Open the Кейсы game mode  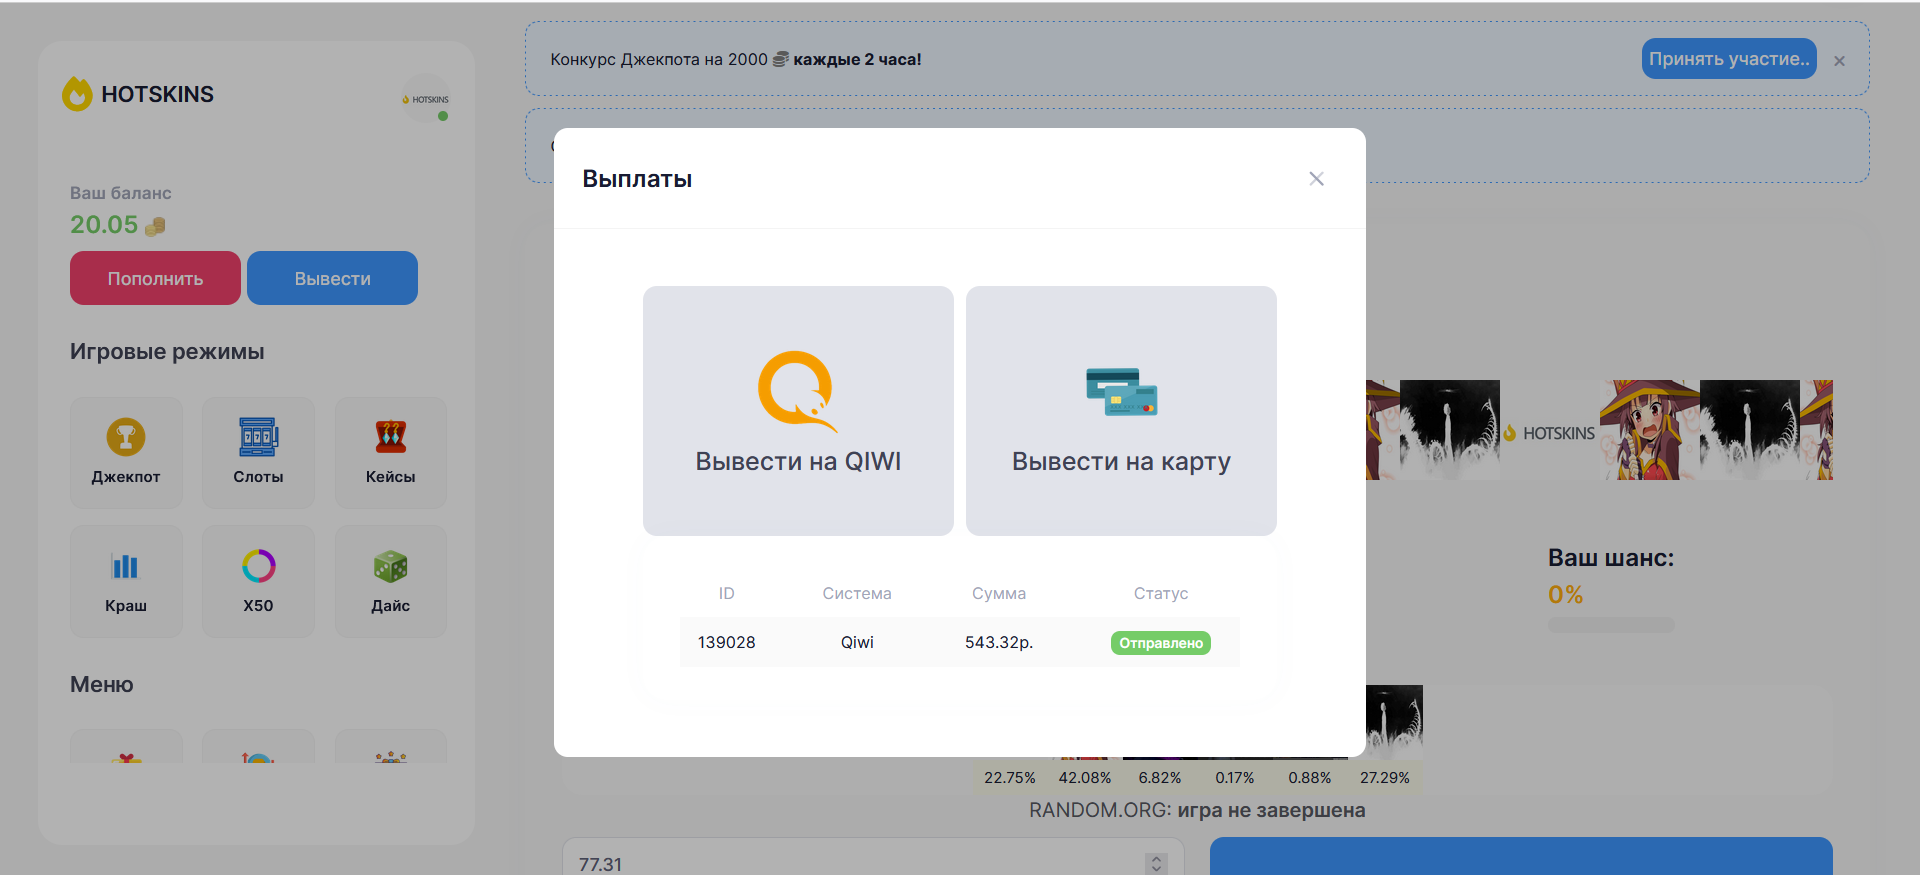coord(390,452)
